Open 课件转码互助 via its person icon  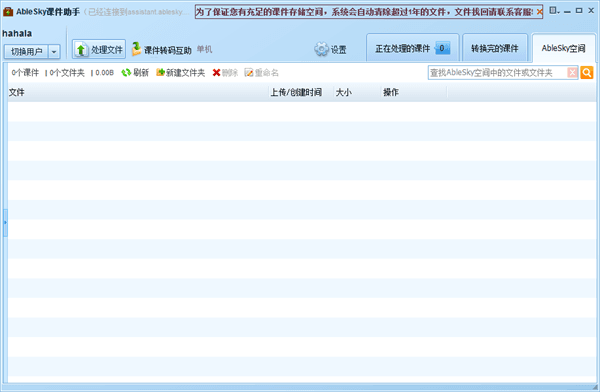[x=136, y=49]
